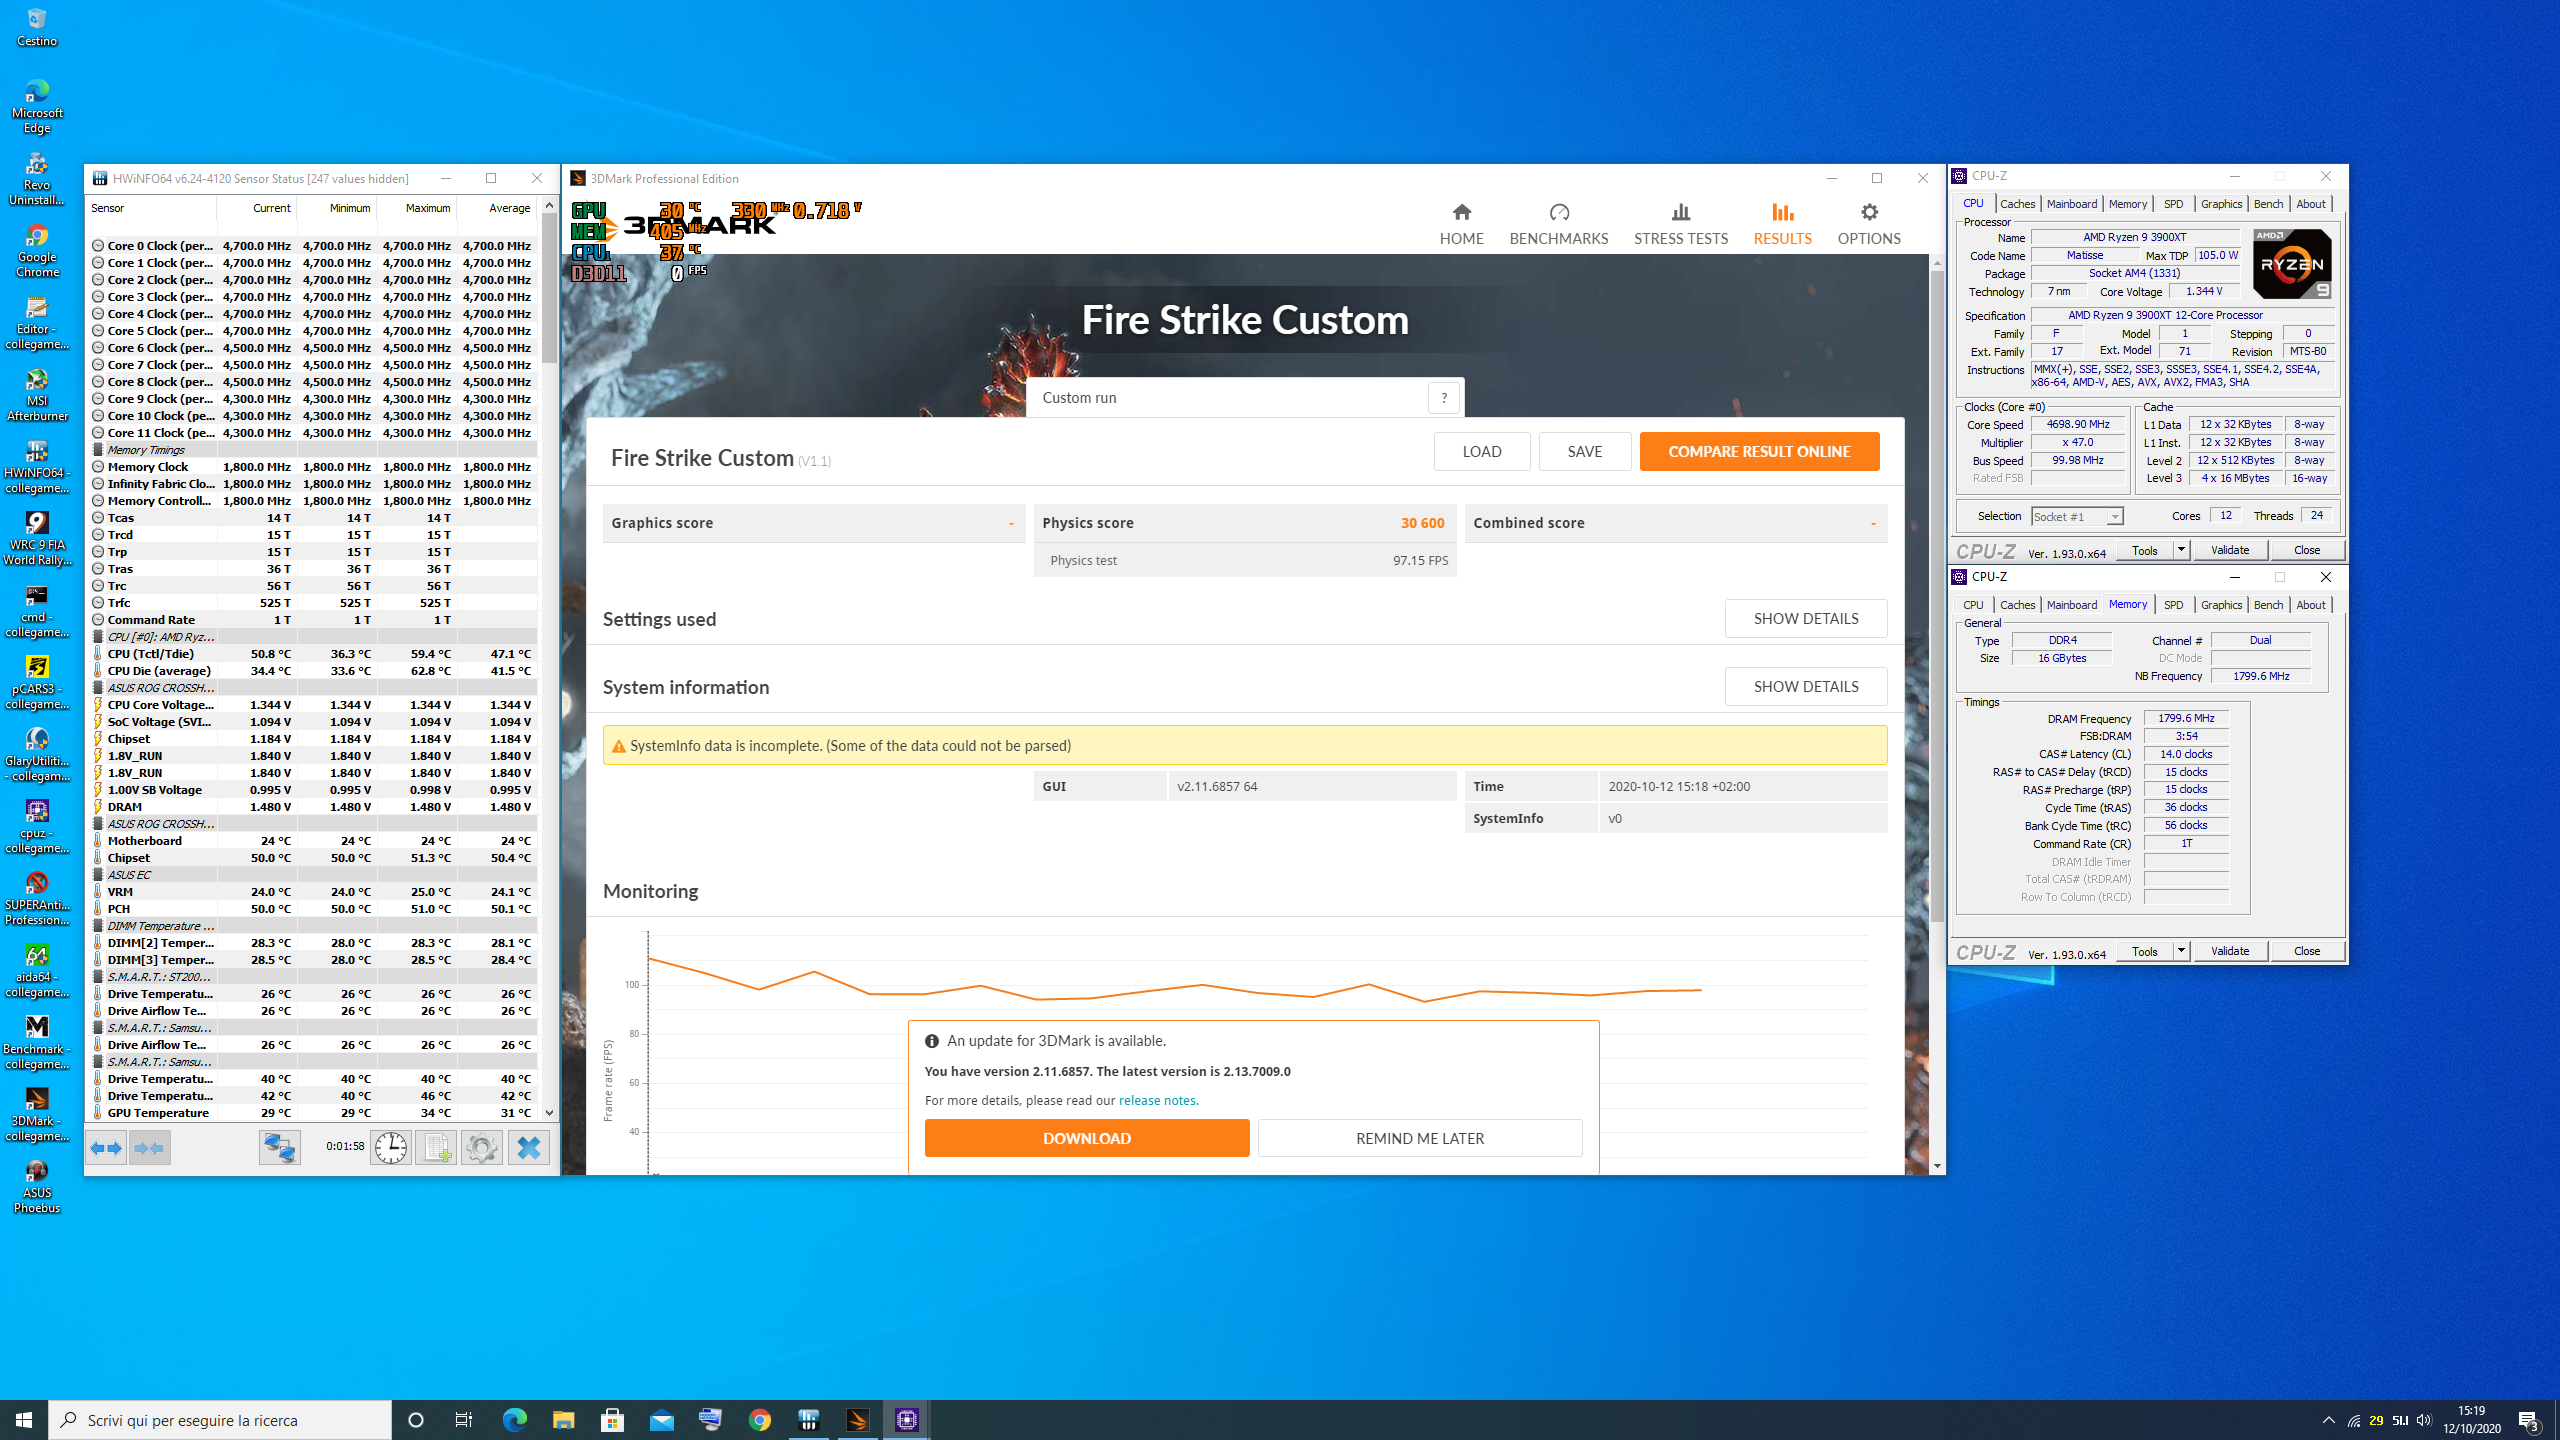Image resolution: width=2560 pixels, height=1440 pixels.
Task: Switch to Mainboard tab in upper CPU-Z
Action: click(2071, 204)
